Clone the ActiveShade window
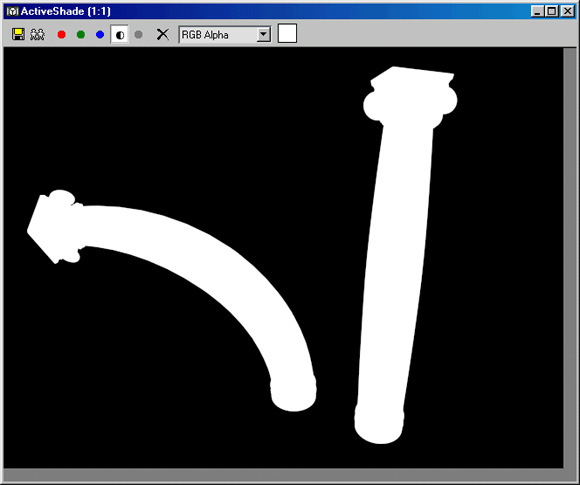 pos(37,34)
